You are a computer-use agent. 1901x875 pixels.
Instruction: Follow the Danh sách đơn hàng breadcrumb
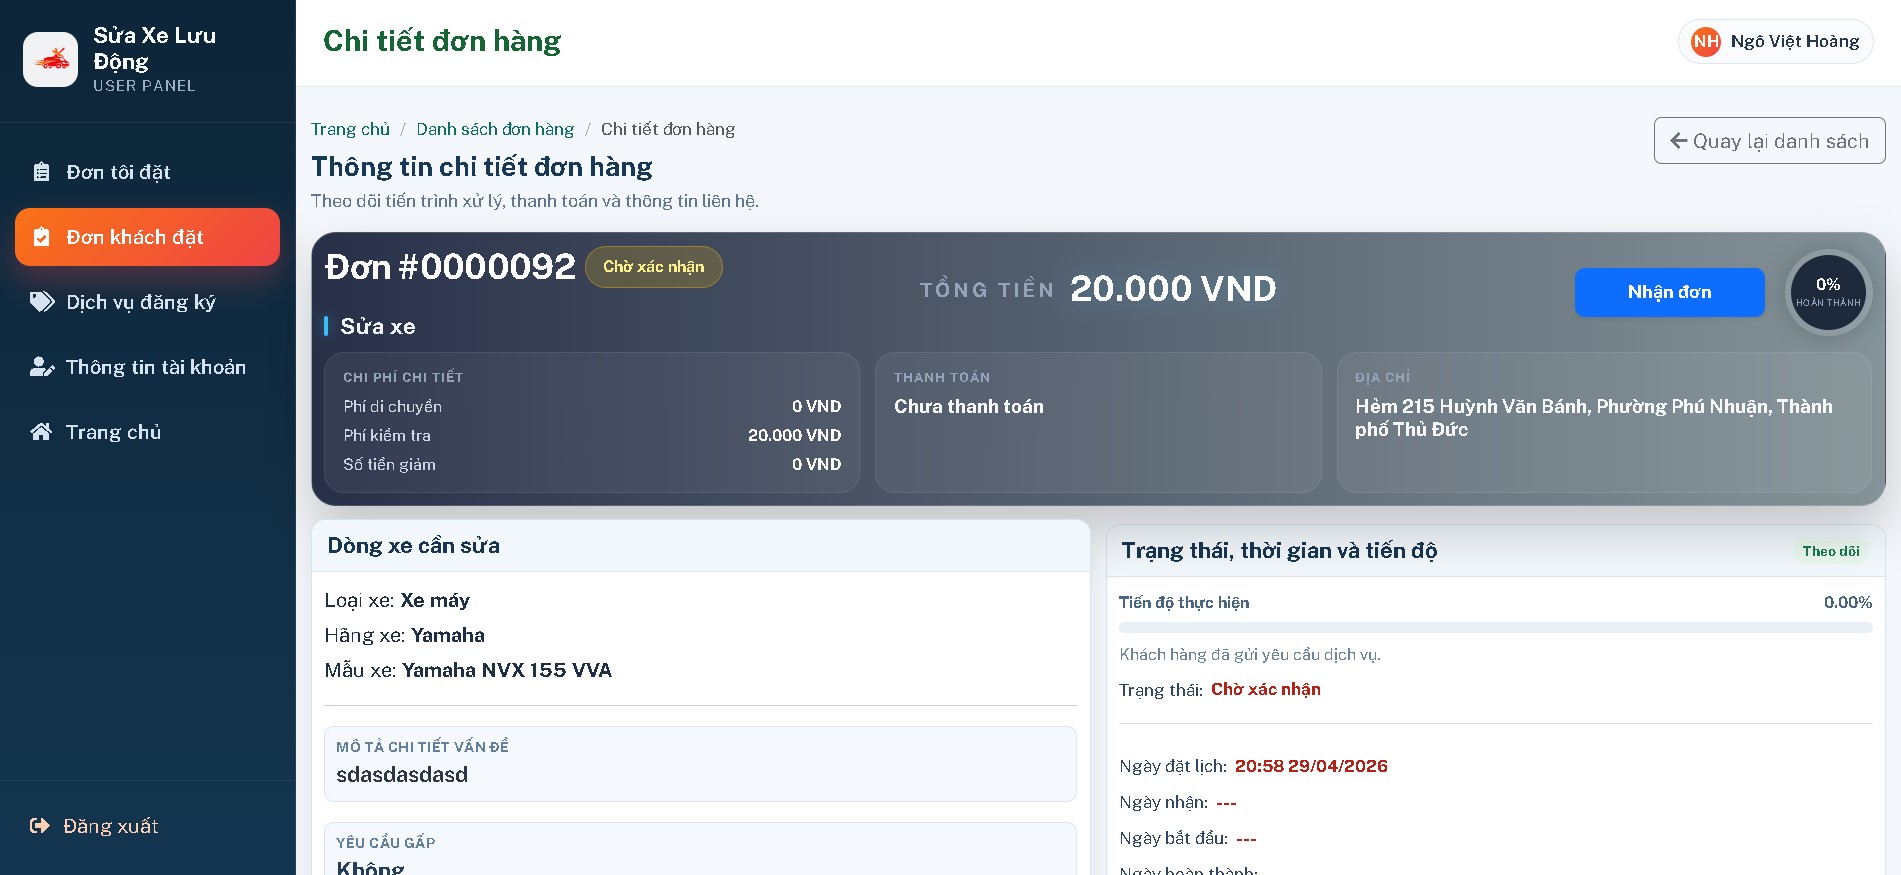pyautogui.click(x=495, y=129)
